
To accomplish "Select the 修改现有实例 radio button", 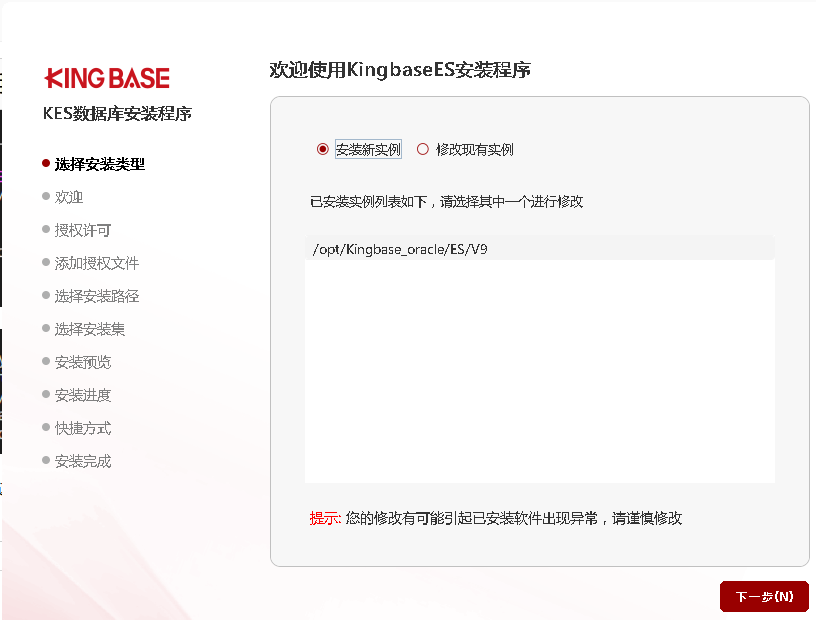I will pyautogui.click(x=423, y=149).
